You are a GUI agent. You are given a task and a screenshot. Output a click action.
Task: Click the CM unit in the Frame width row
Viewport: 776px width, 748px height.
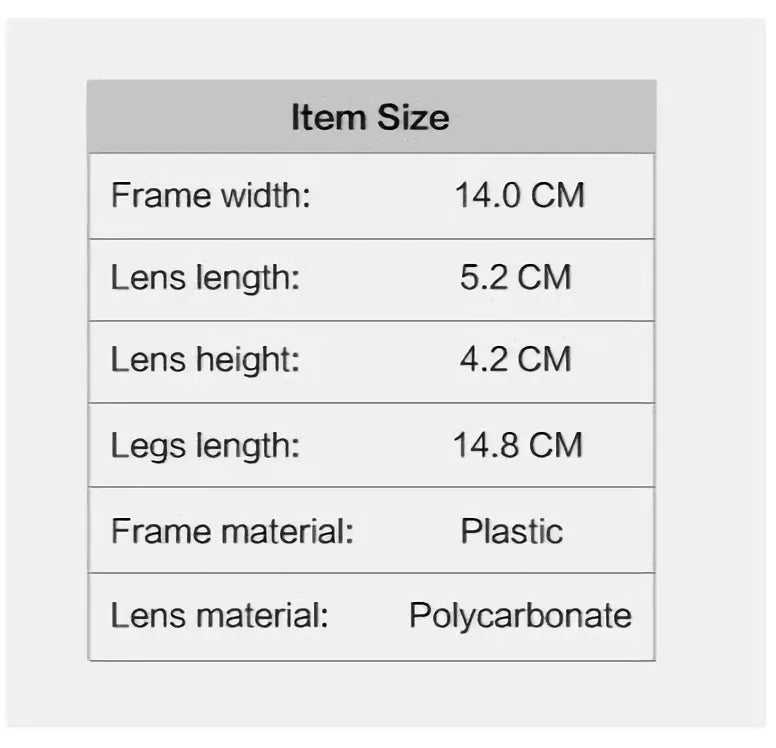tap(557, 194)
